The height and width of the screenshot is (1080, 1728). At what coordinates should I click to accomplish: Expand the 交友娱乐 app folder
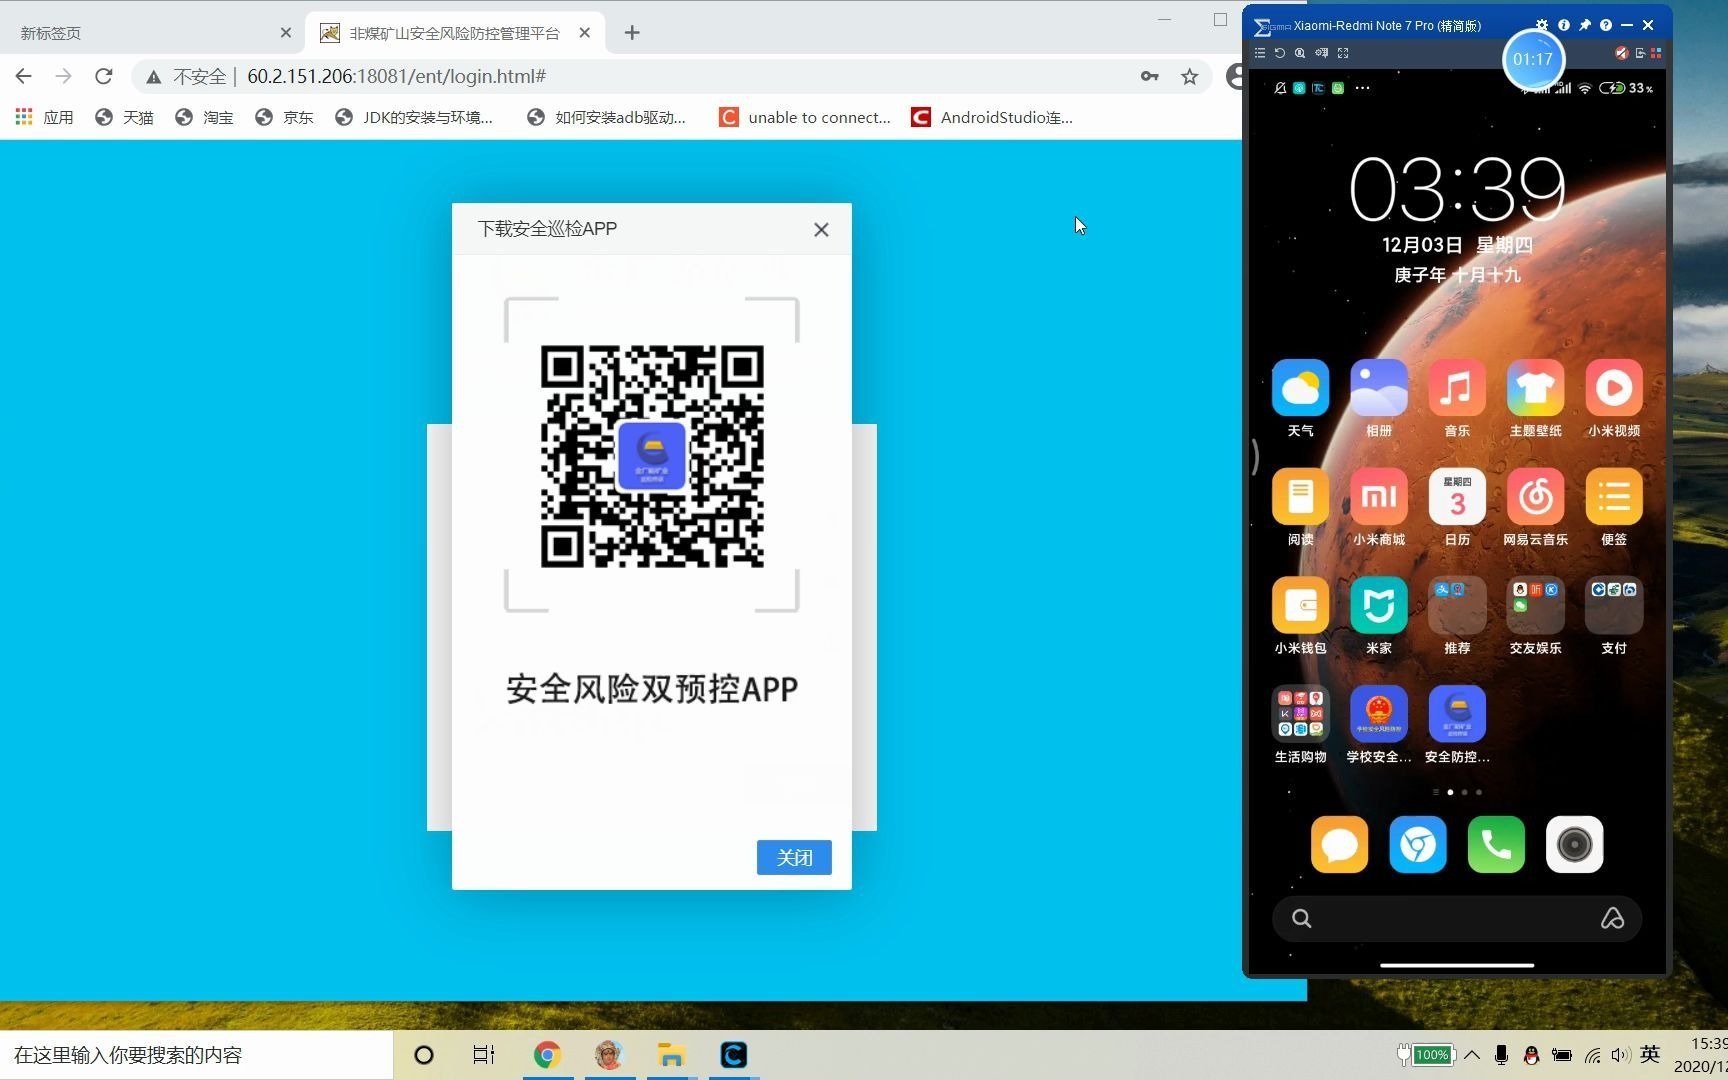click(x=1536, y=605)
